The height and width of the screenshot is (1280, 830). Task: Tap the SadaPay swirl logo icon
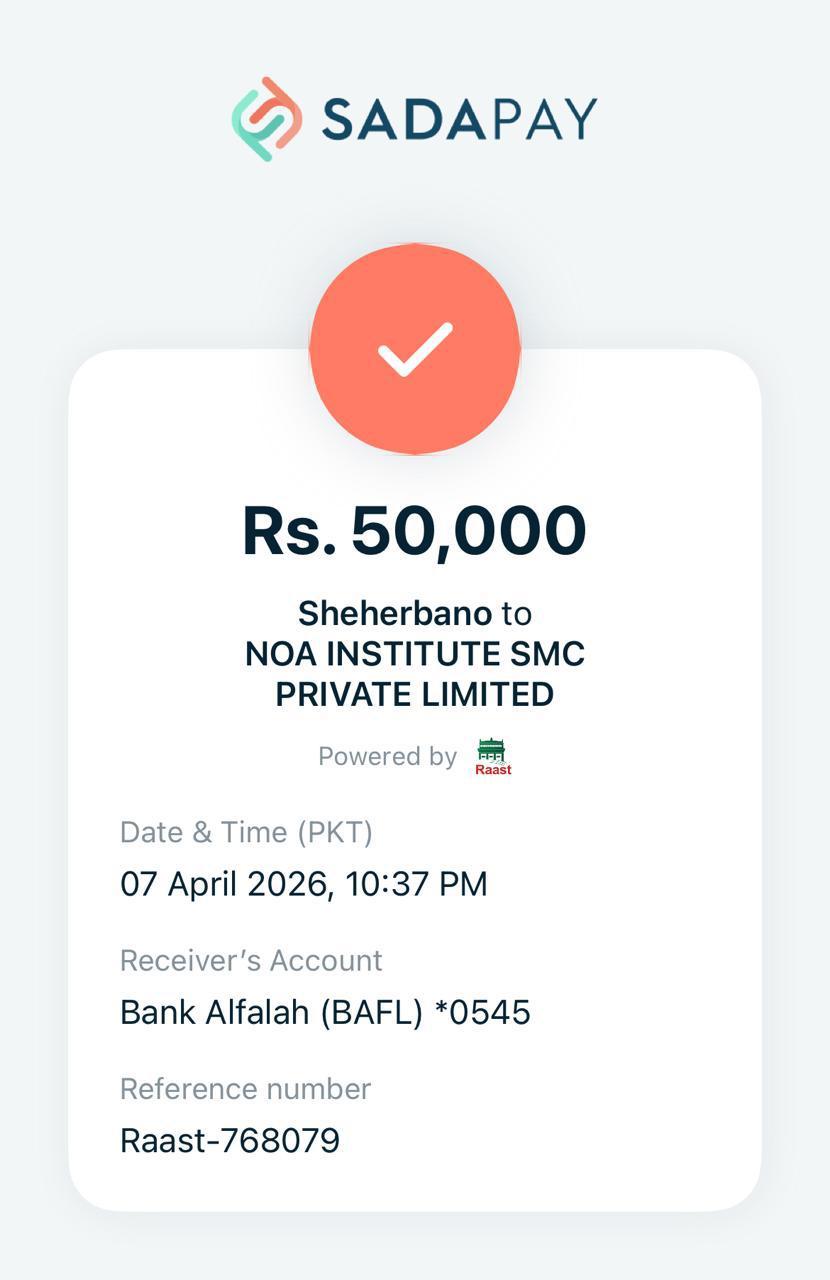click(x=266, y=119)
